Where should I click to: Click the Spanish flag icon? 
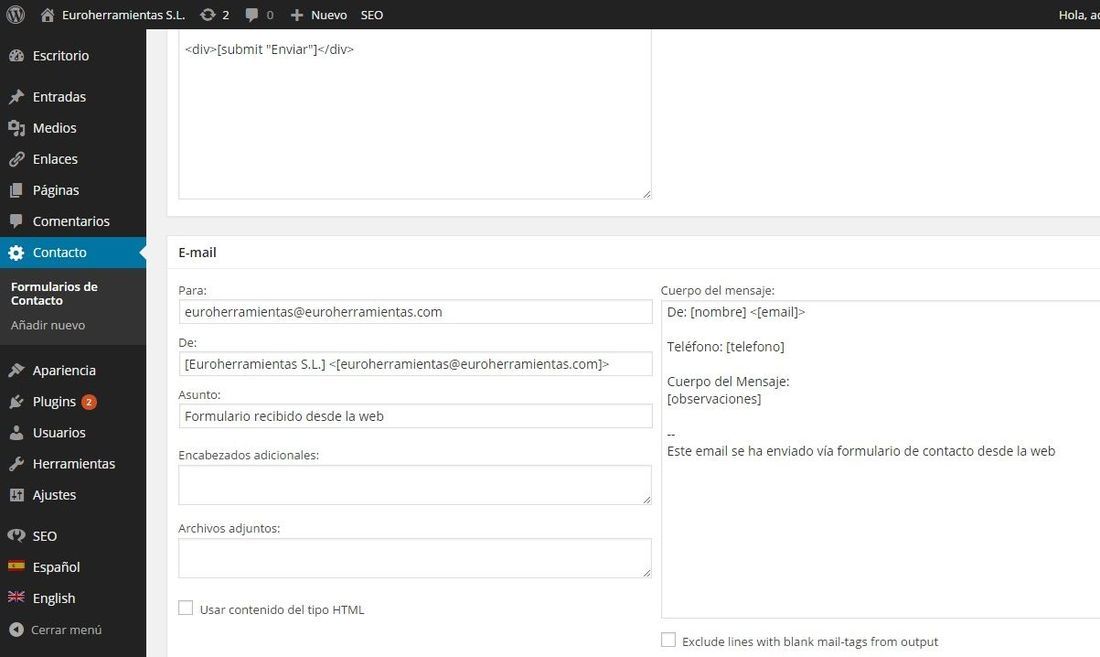(16, 565)
